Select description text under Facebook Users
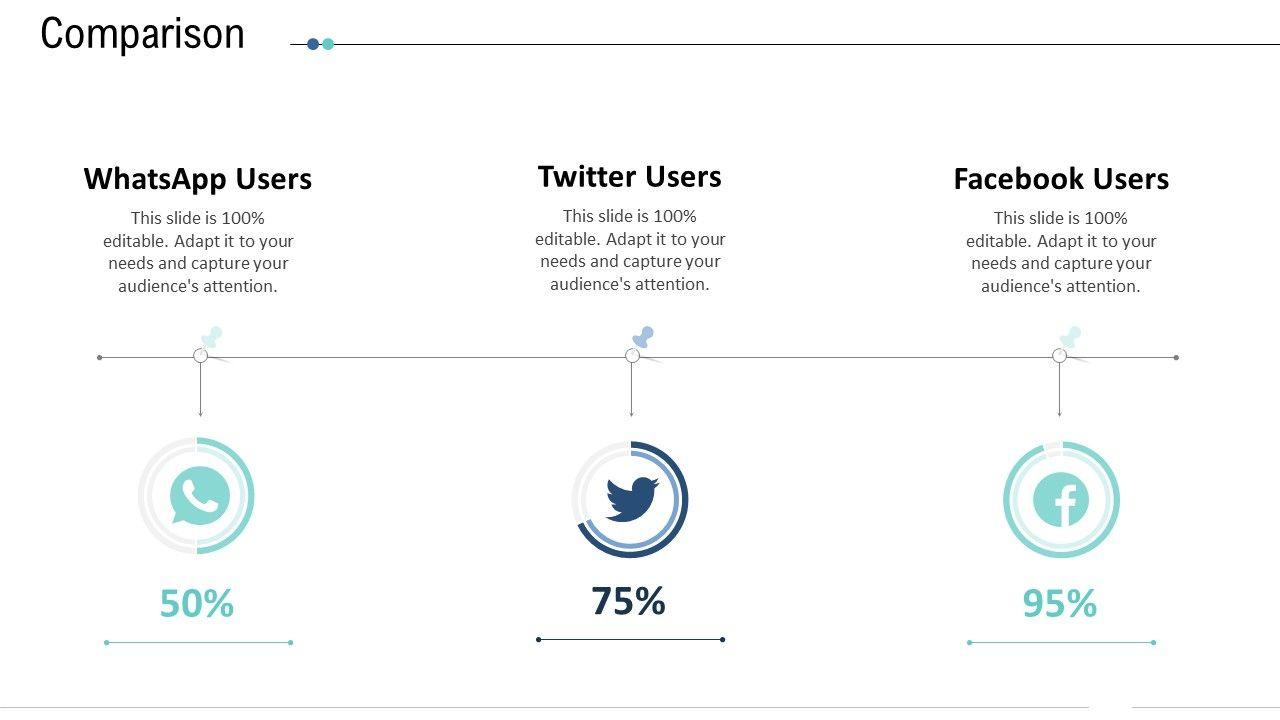 [x=1061, y=252]
